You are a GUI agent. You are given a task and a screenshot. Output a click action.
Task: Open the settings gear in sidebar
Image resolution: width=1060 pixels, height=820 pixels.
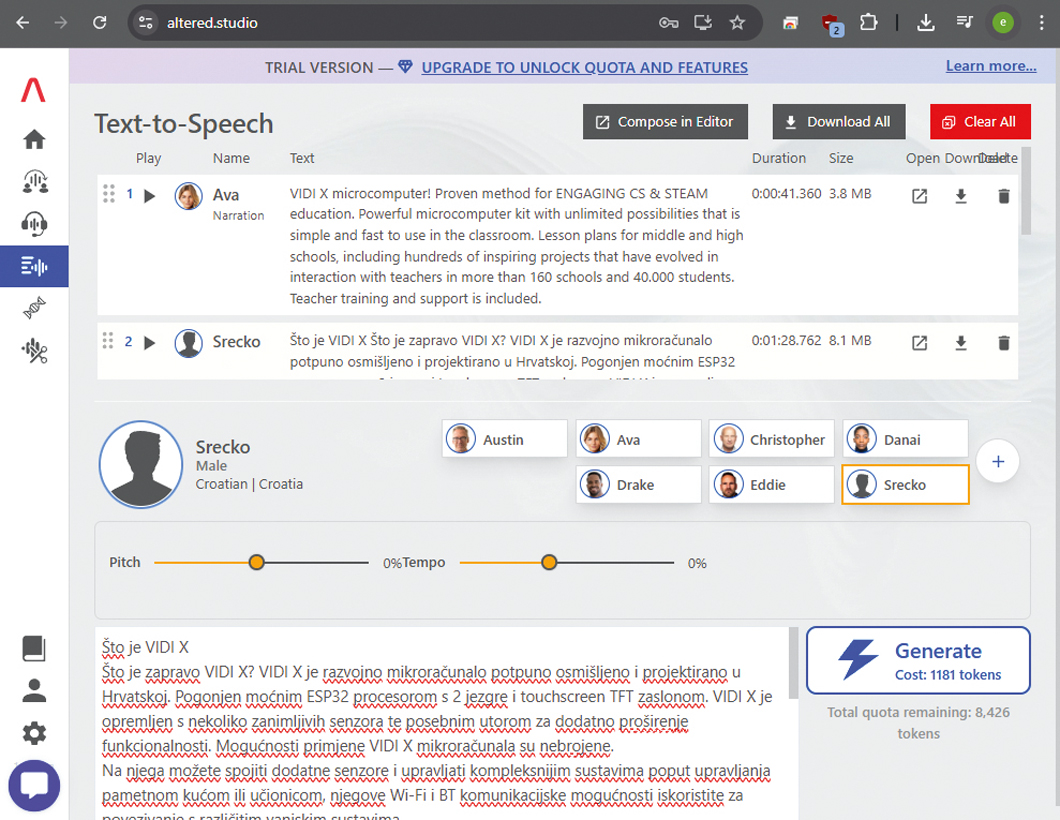[34, 734]
